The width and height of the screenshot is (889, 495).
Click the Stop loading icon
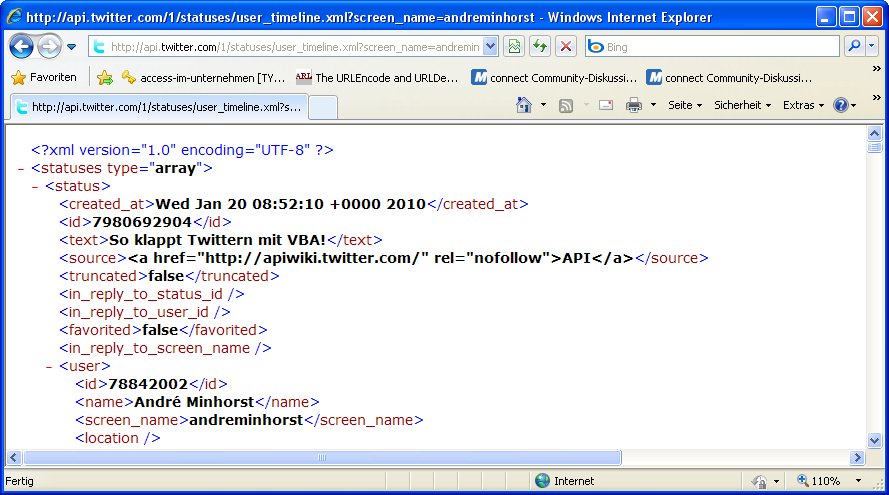[566, 46]
